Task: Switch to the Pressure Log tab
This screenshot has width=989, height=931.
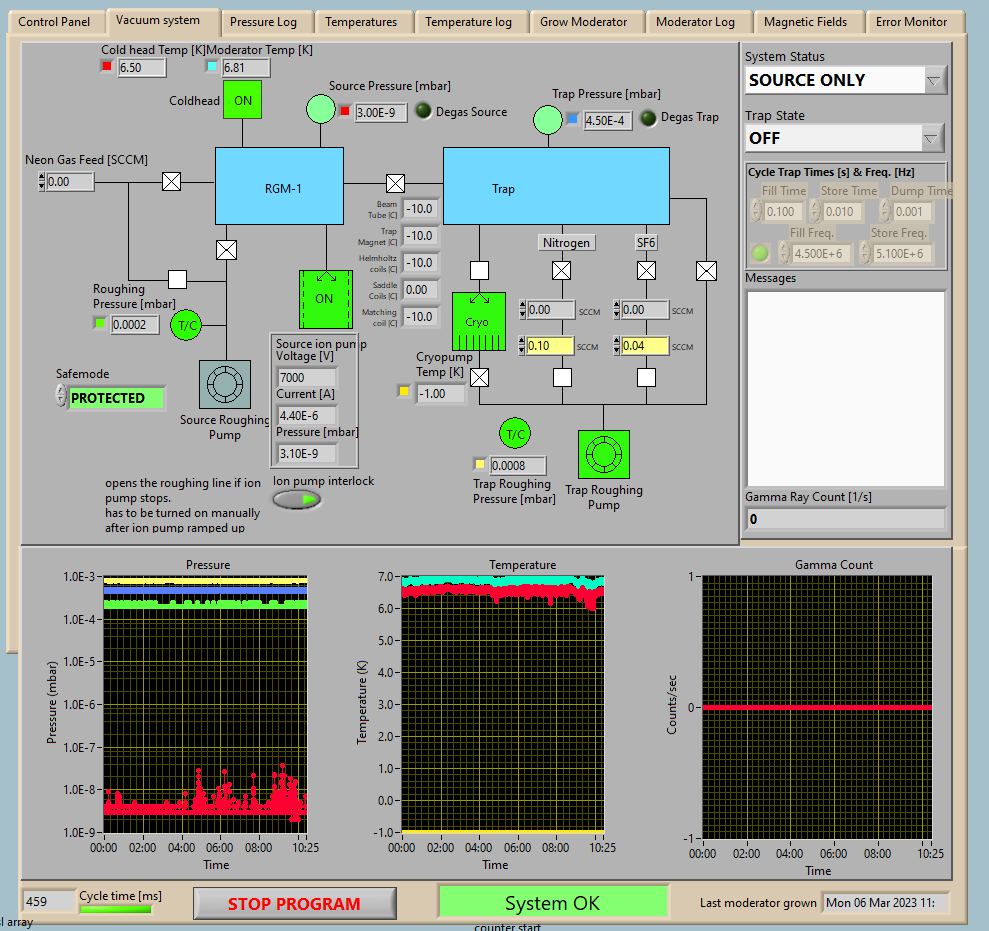Action: (262, 22)
